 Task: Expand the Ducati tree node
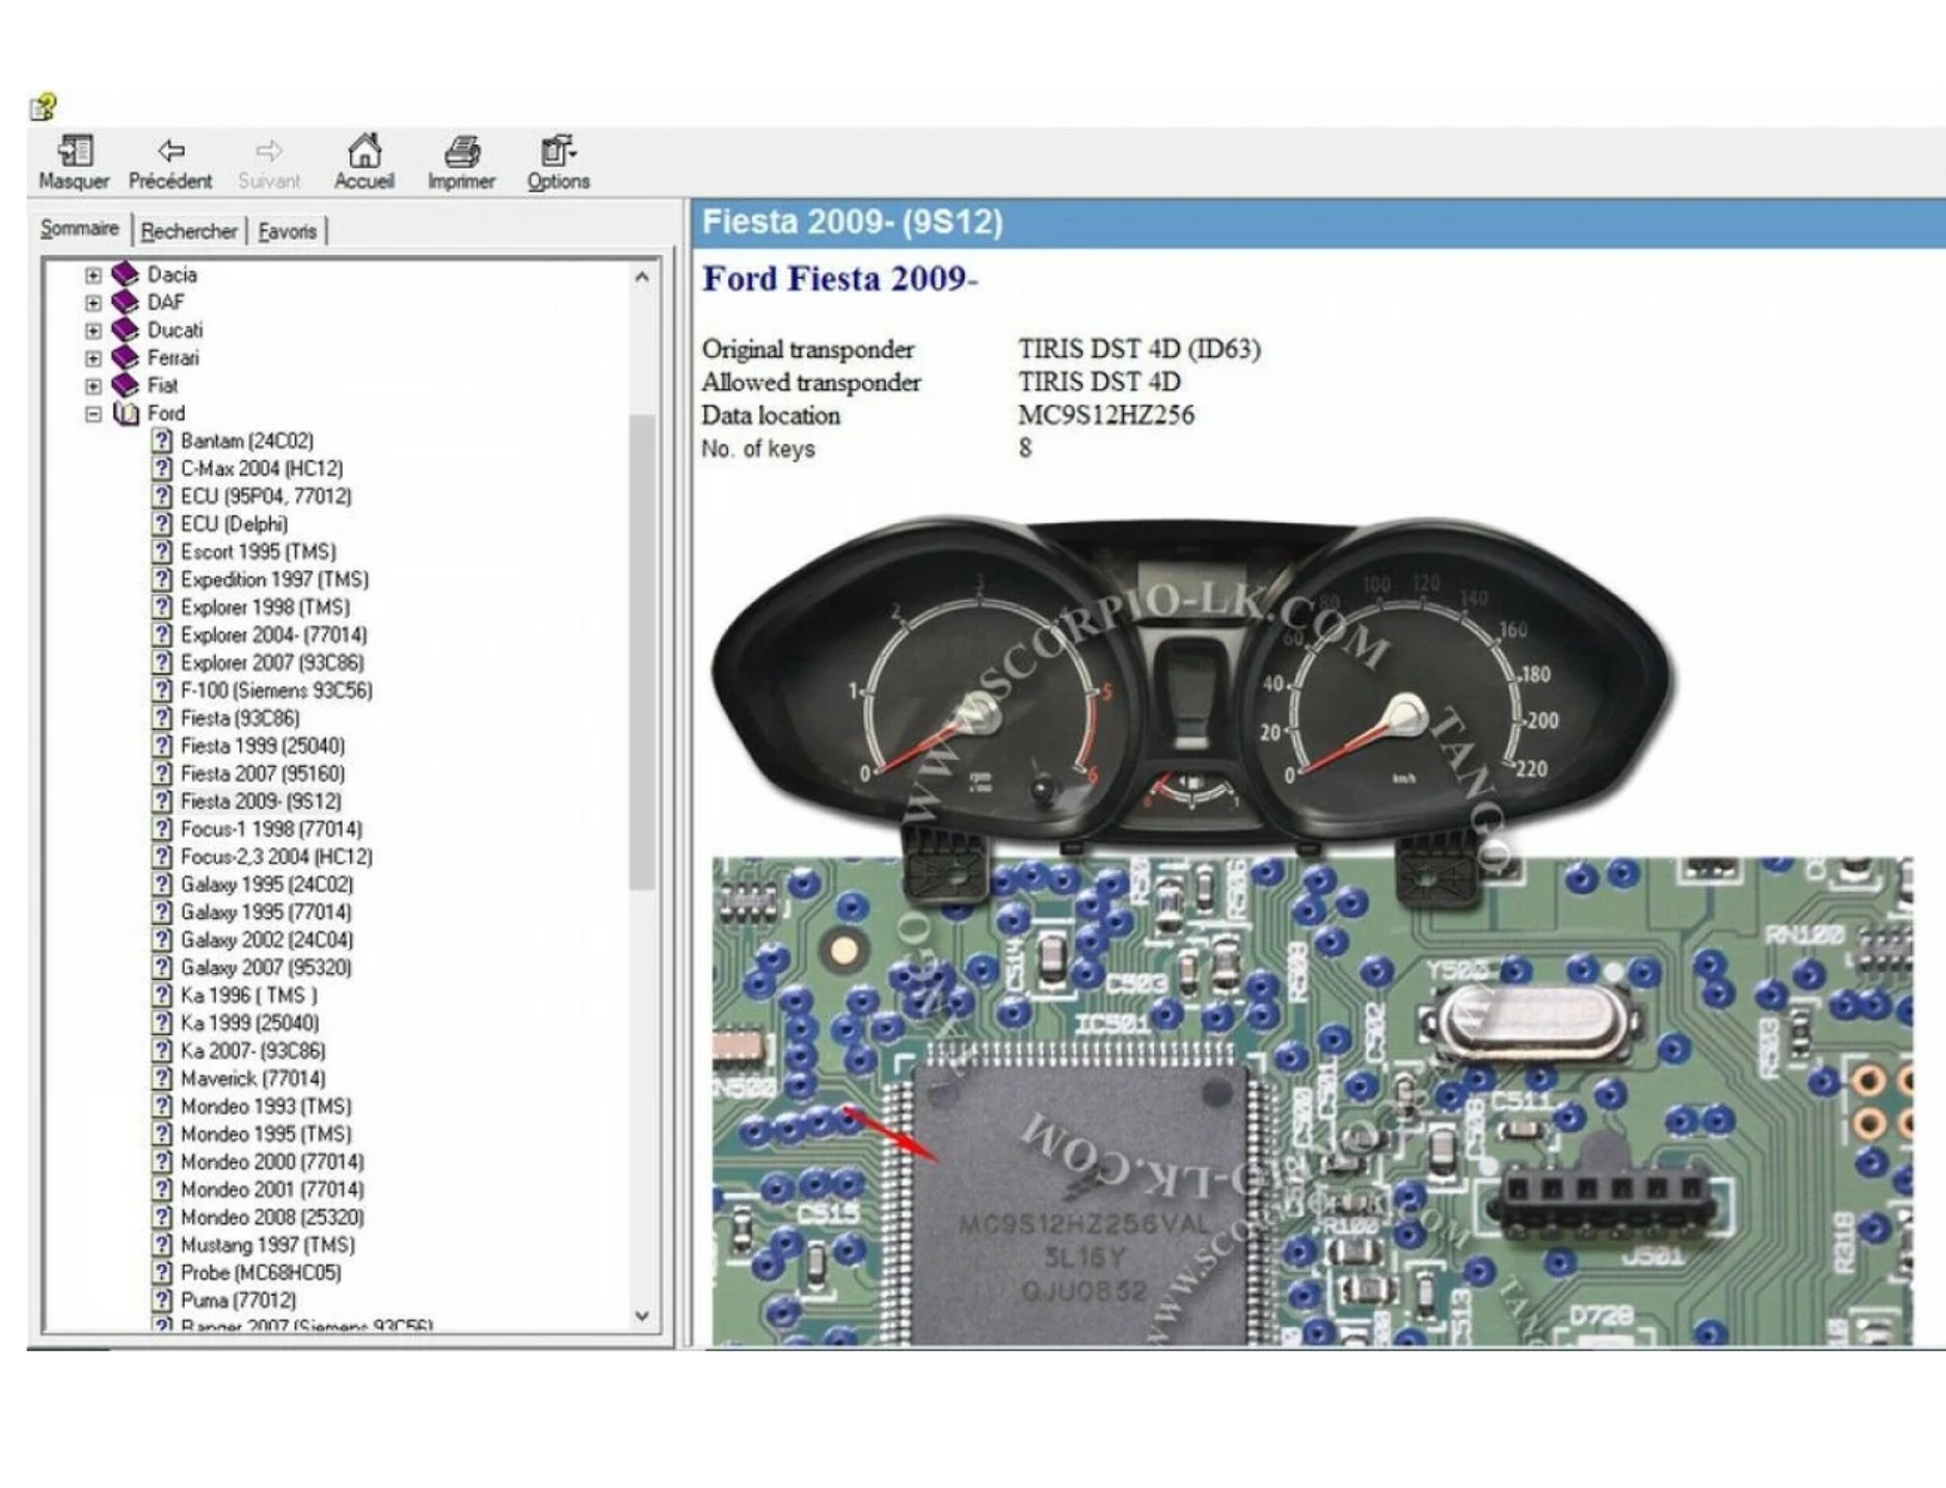point(93,330)
